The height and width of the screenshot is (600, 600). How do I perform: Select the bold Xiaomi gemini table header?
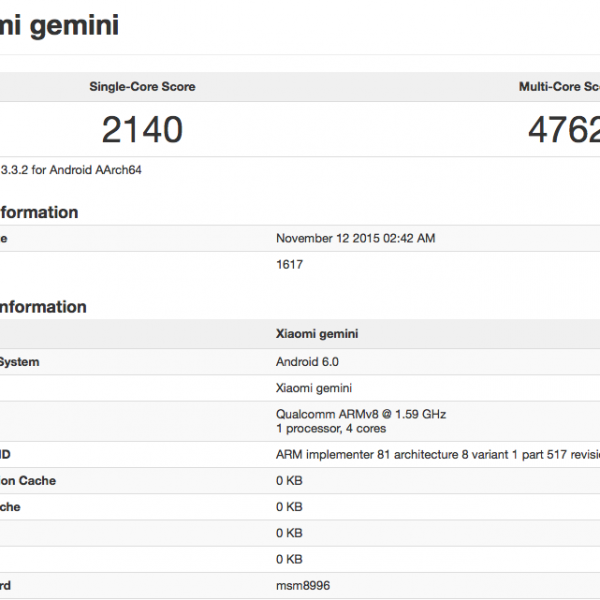[x=316, y=334]
